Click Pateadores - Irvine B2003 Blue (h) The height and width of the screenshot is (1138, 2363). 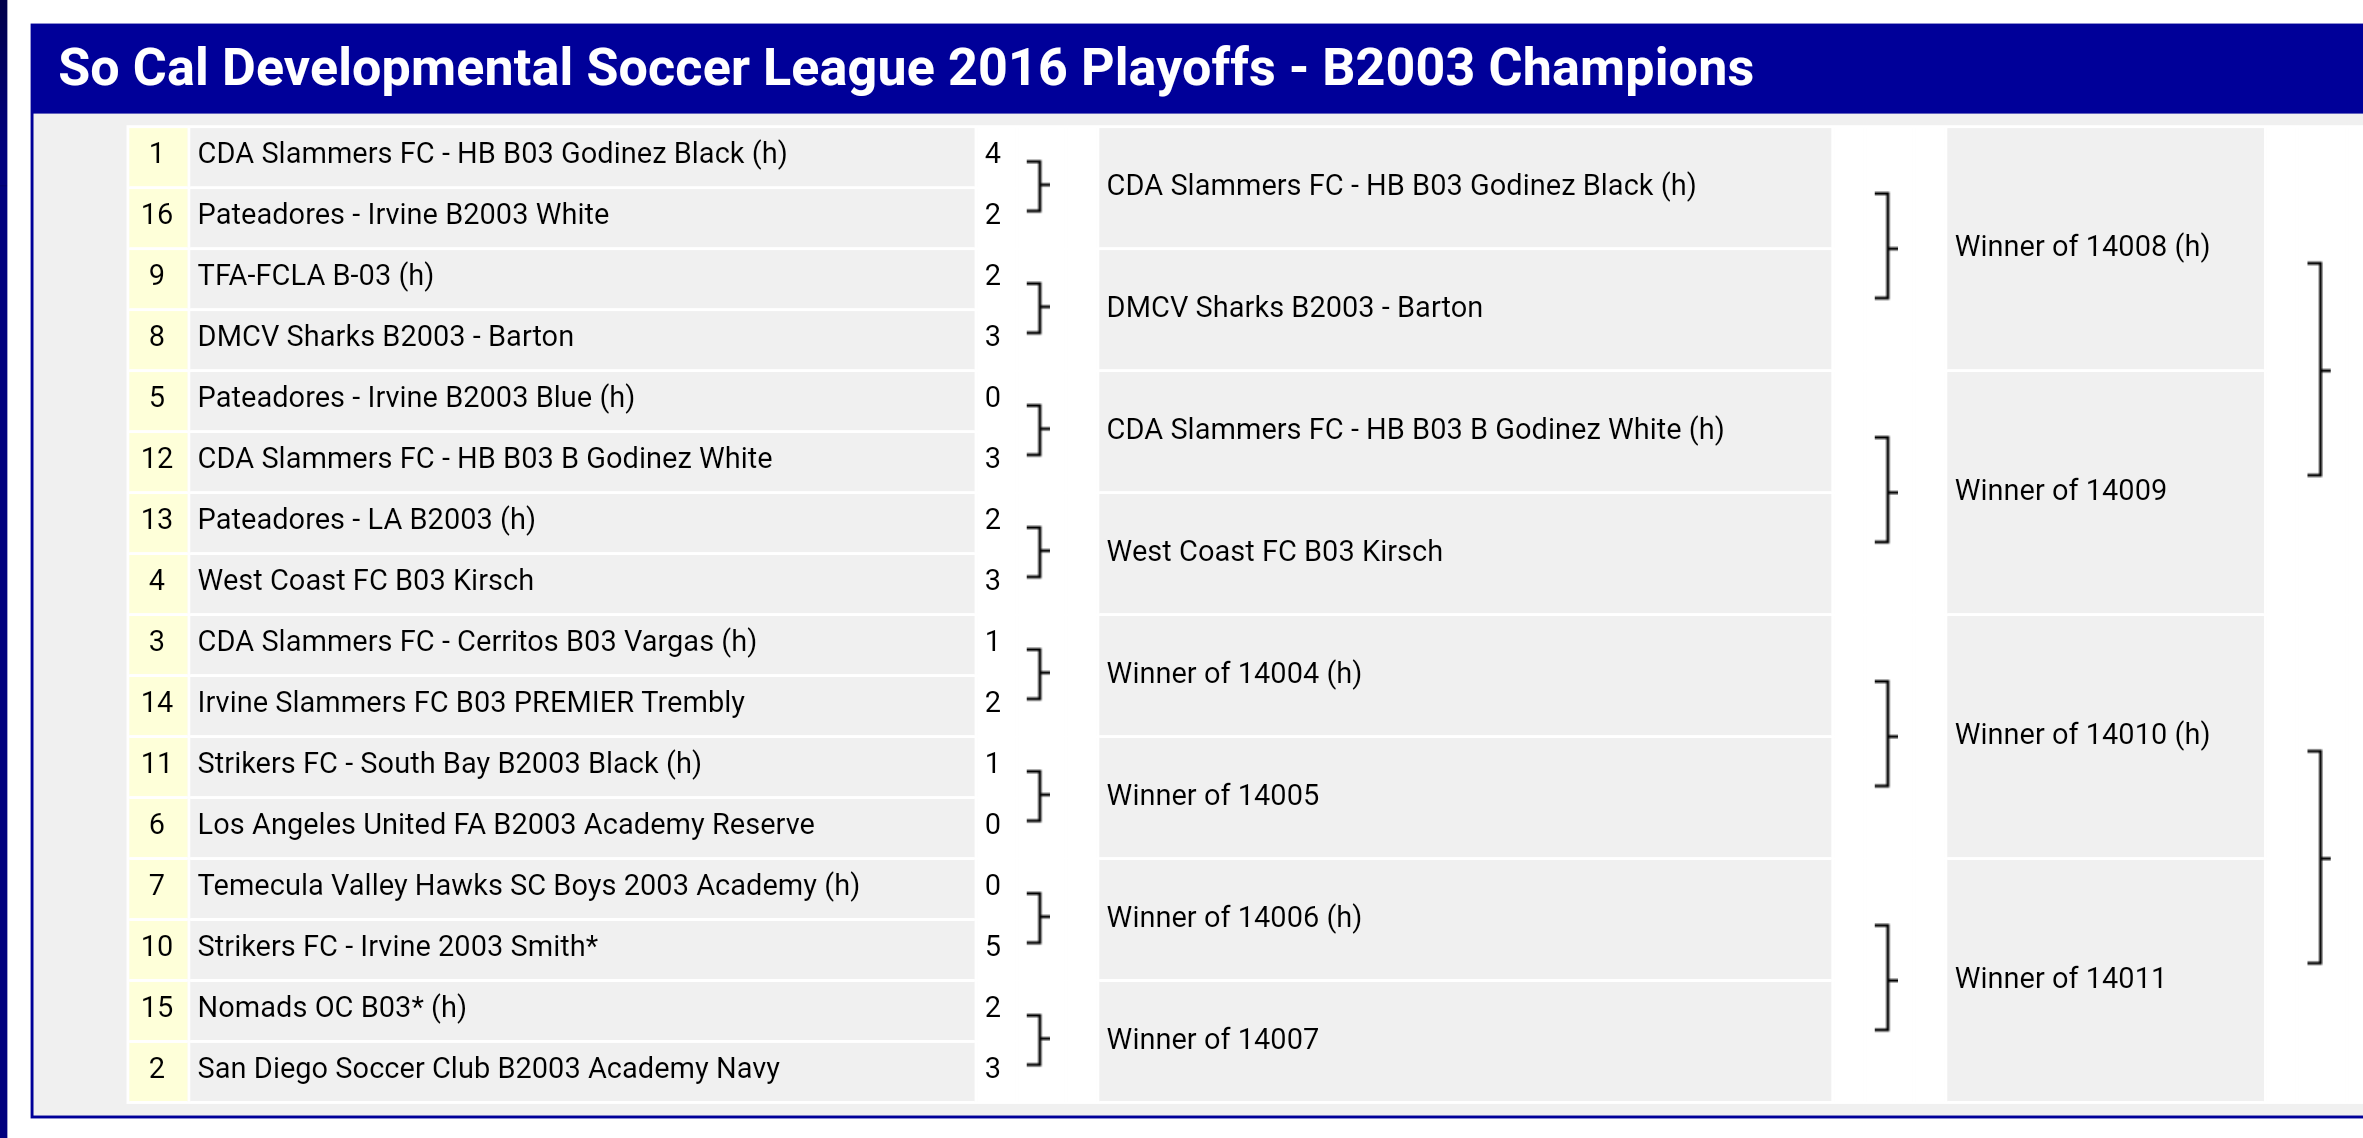(x=415, y=397)
